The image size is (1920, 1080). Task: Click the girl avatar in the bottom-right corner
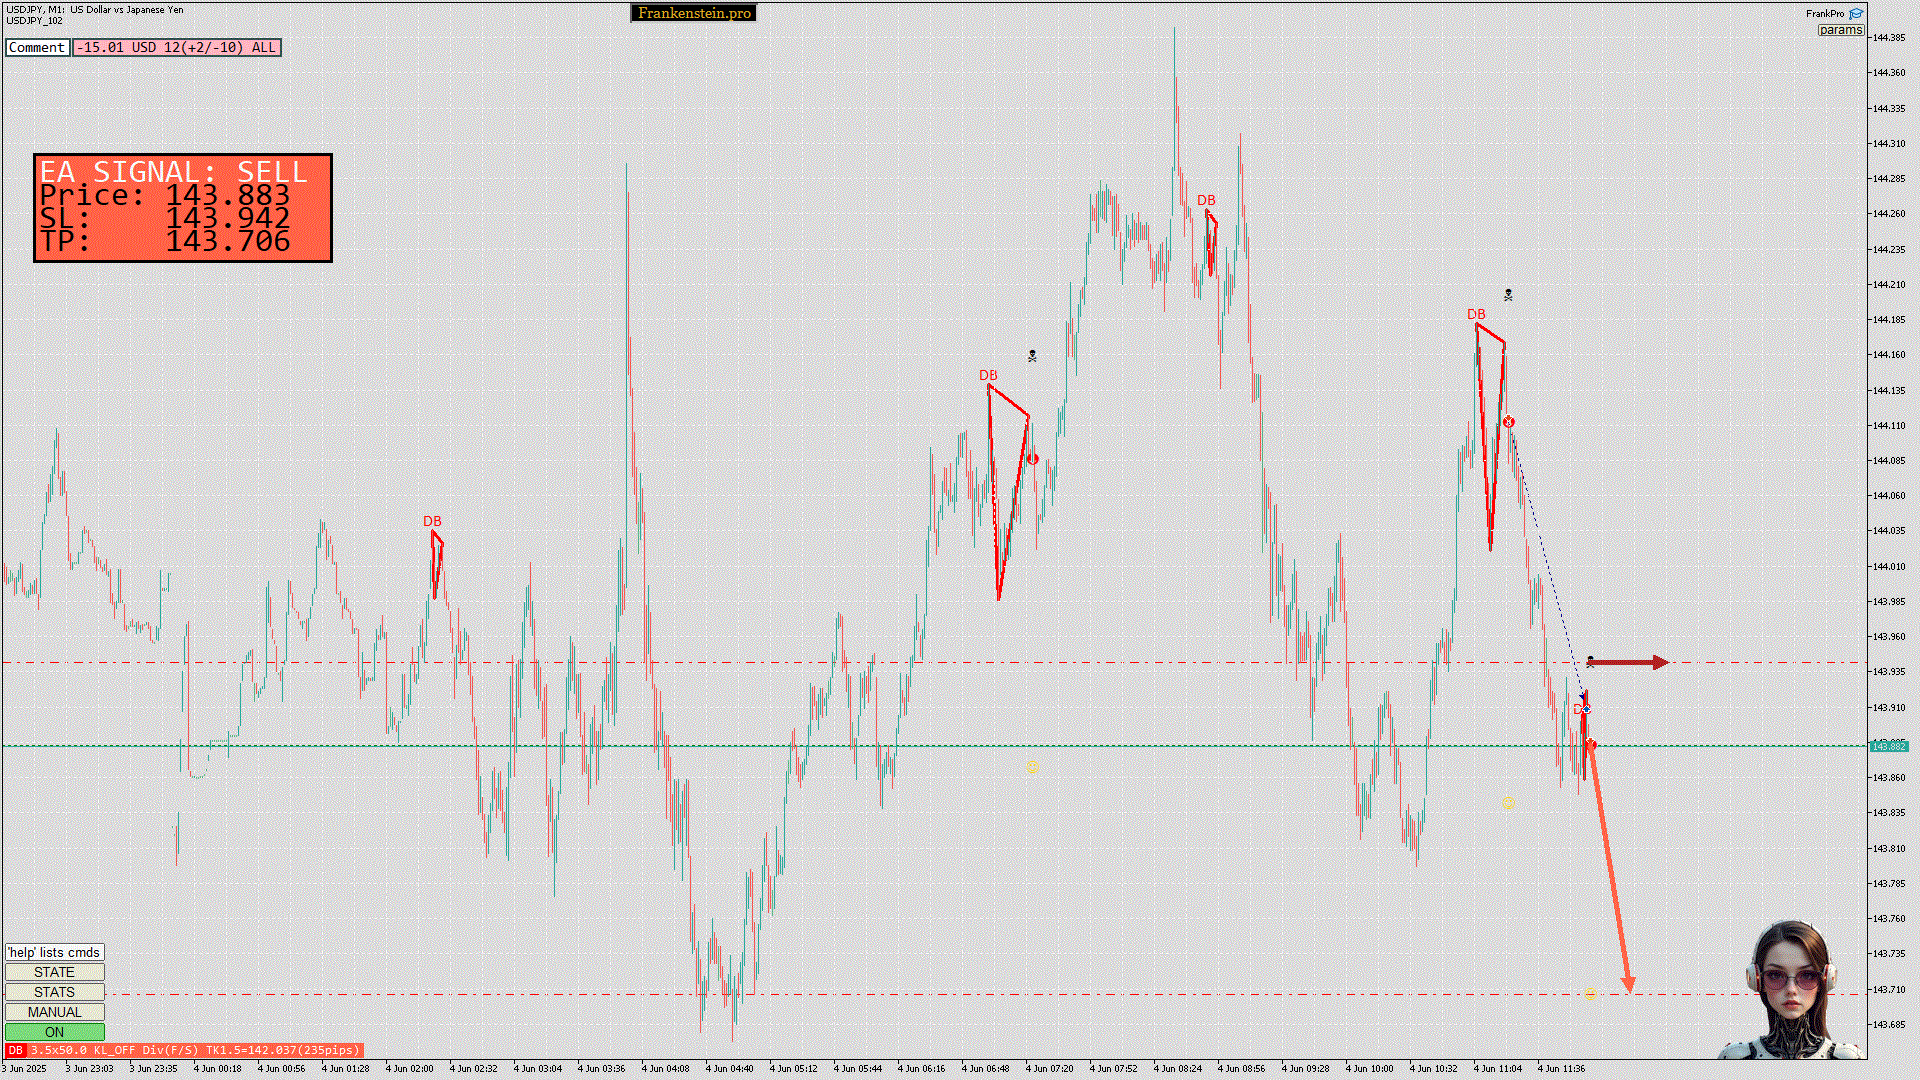pos(1792,990)
